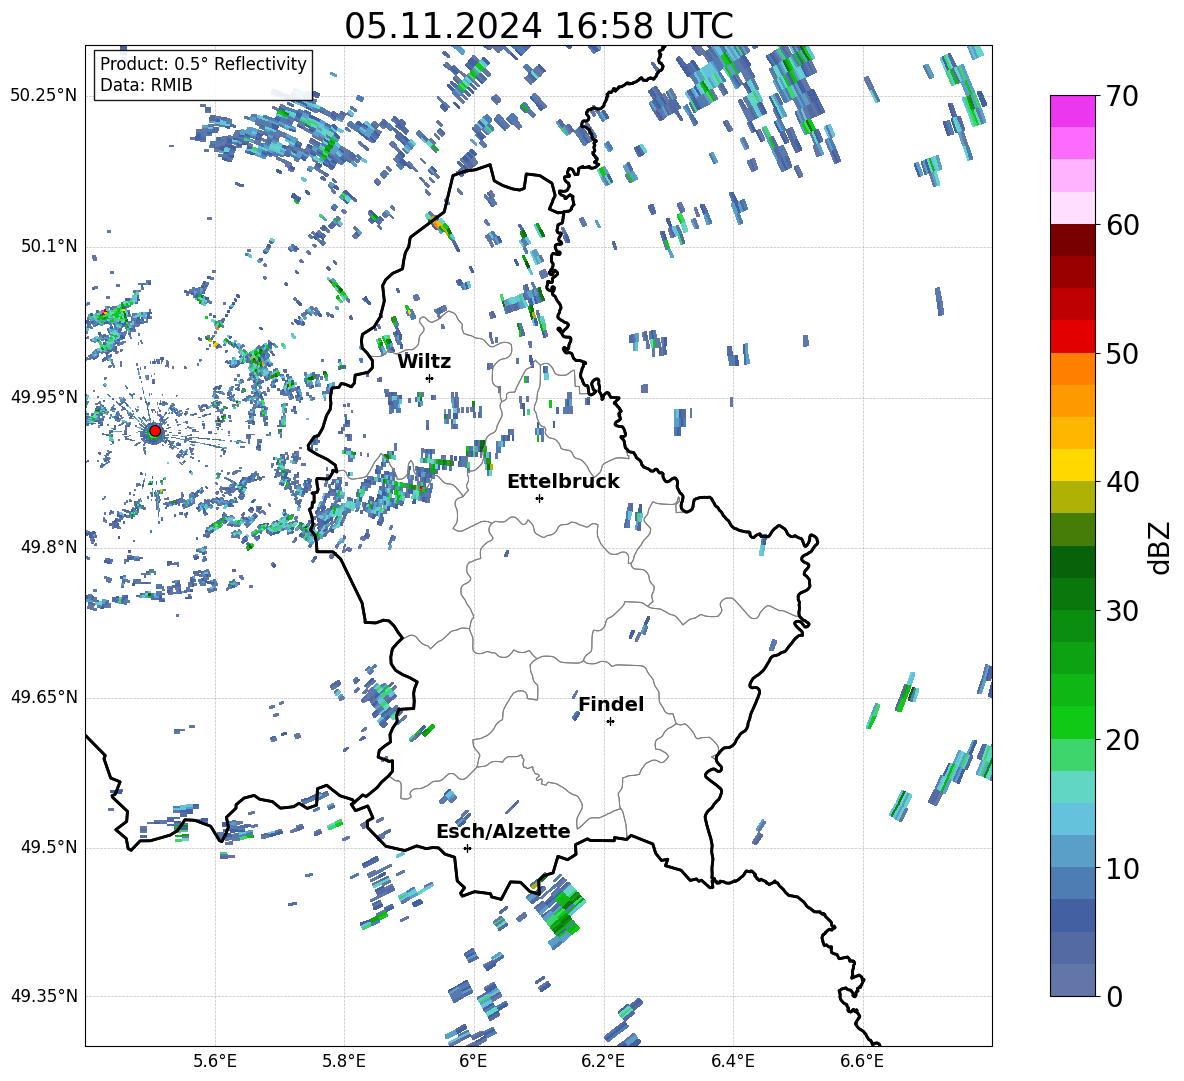
Task: Click the Data: RMIB text
Action: coord(146,85)
